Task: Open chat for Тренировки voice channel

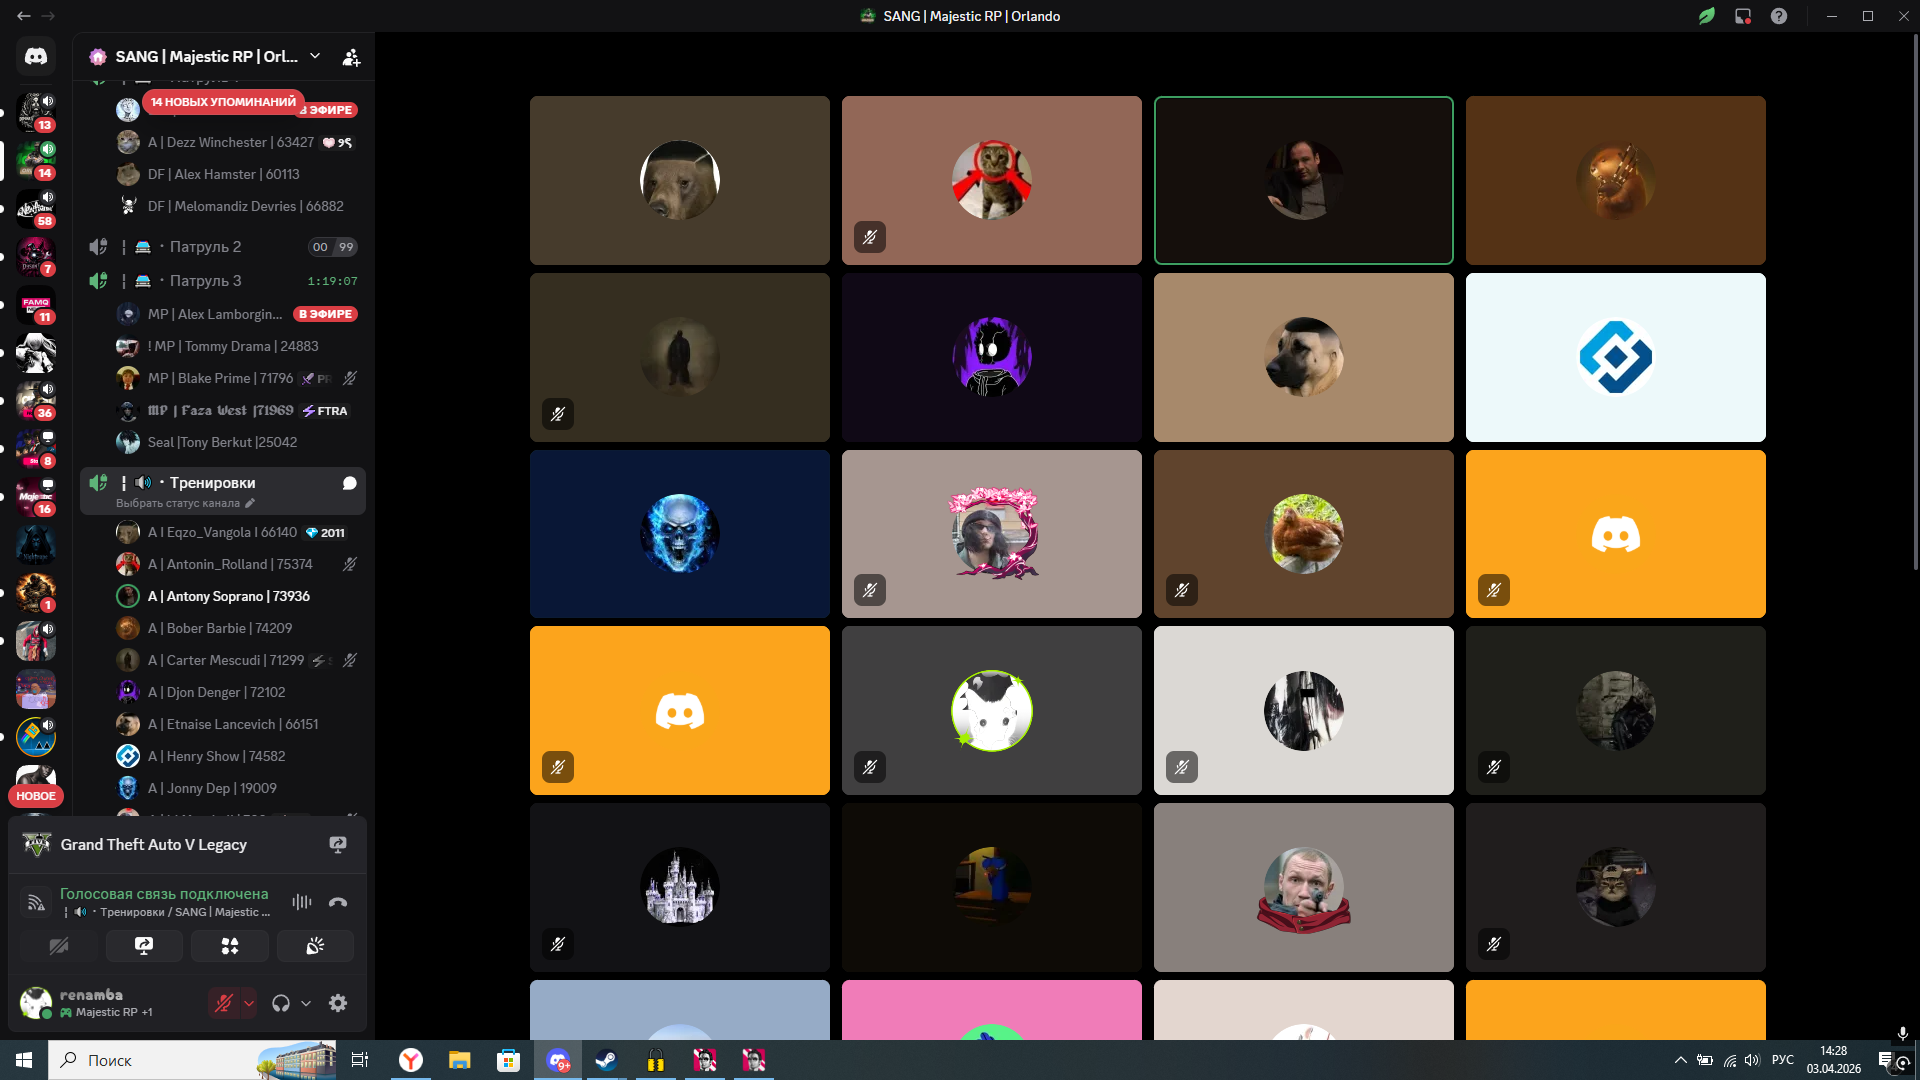Action: click(x=349, y=483)
